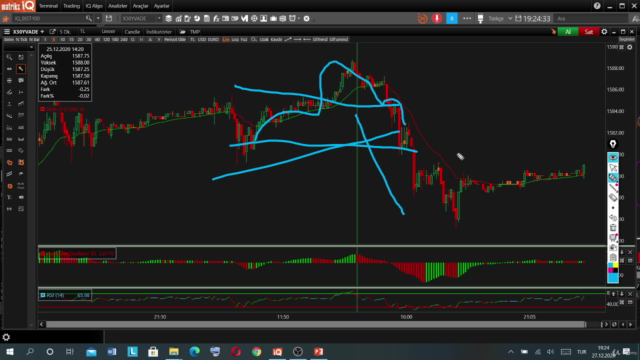
Task: Toggle Lin linear scale
Action: [226, 40]
